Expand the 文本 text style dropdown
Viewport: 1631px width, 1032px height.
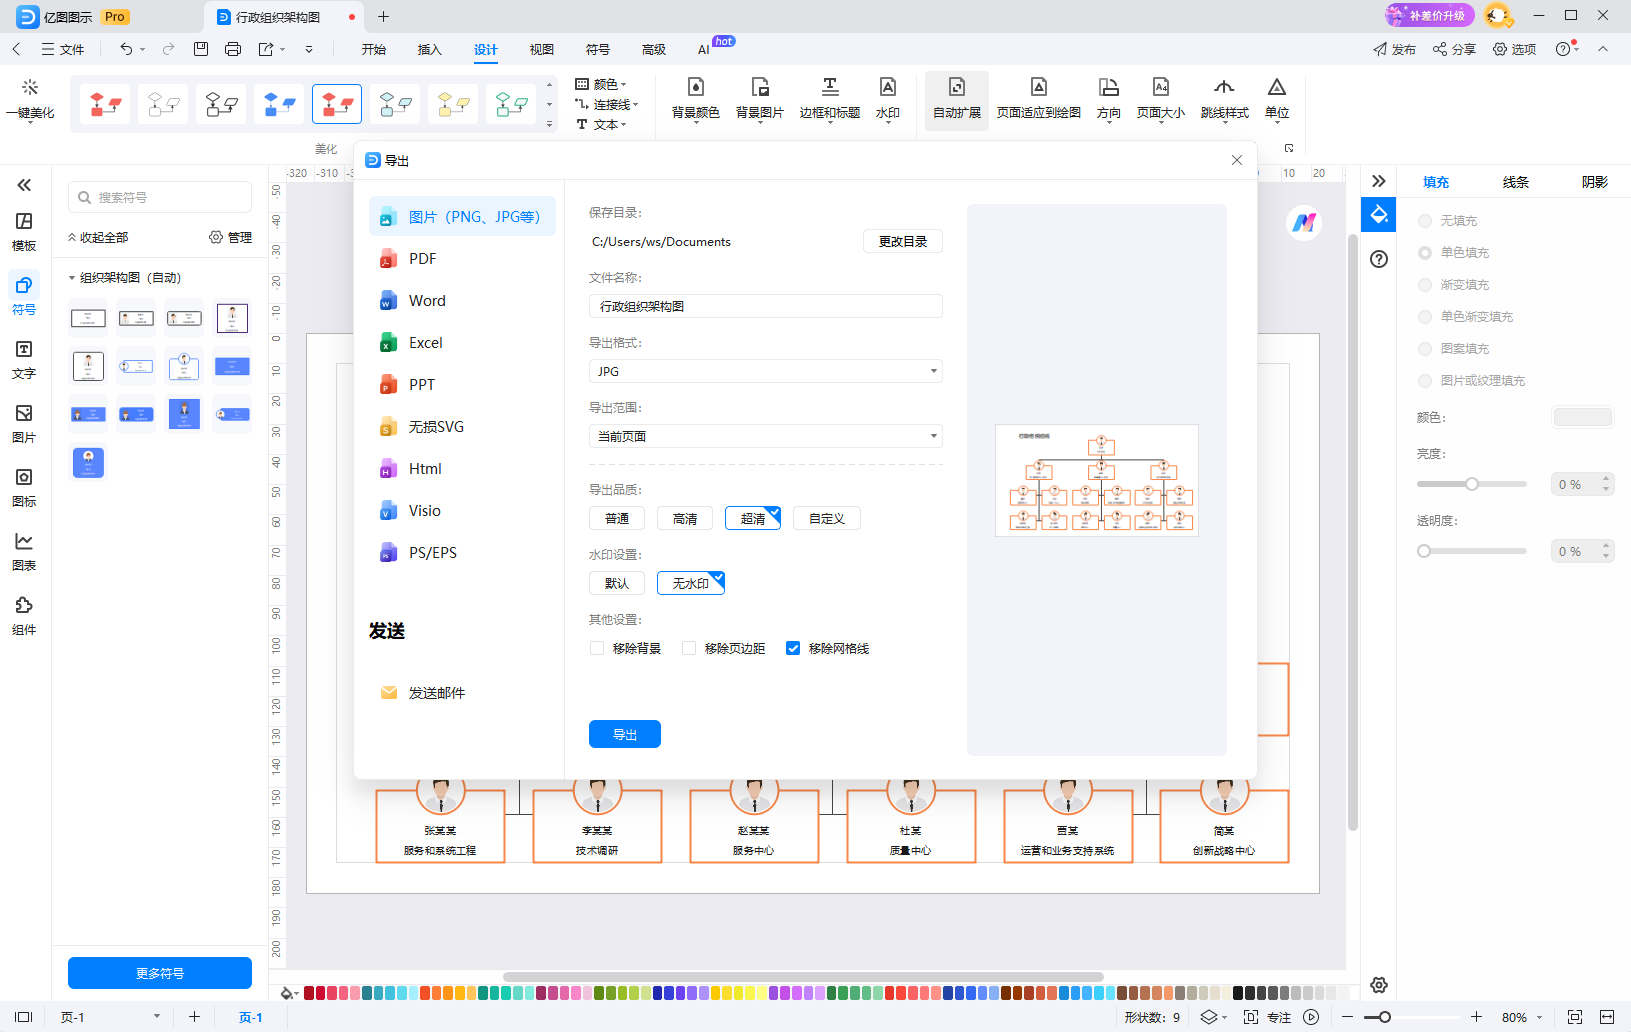tap(602, 124)
